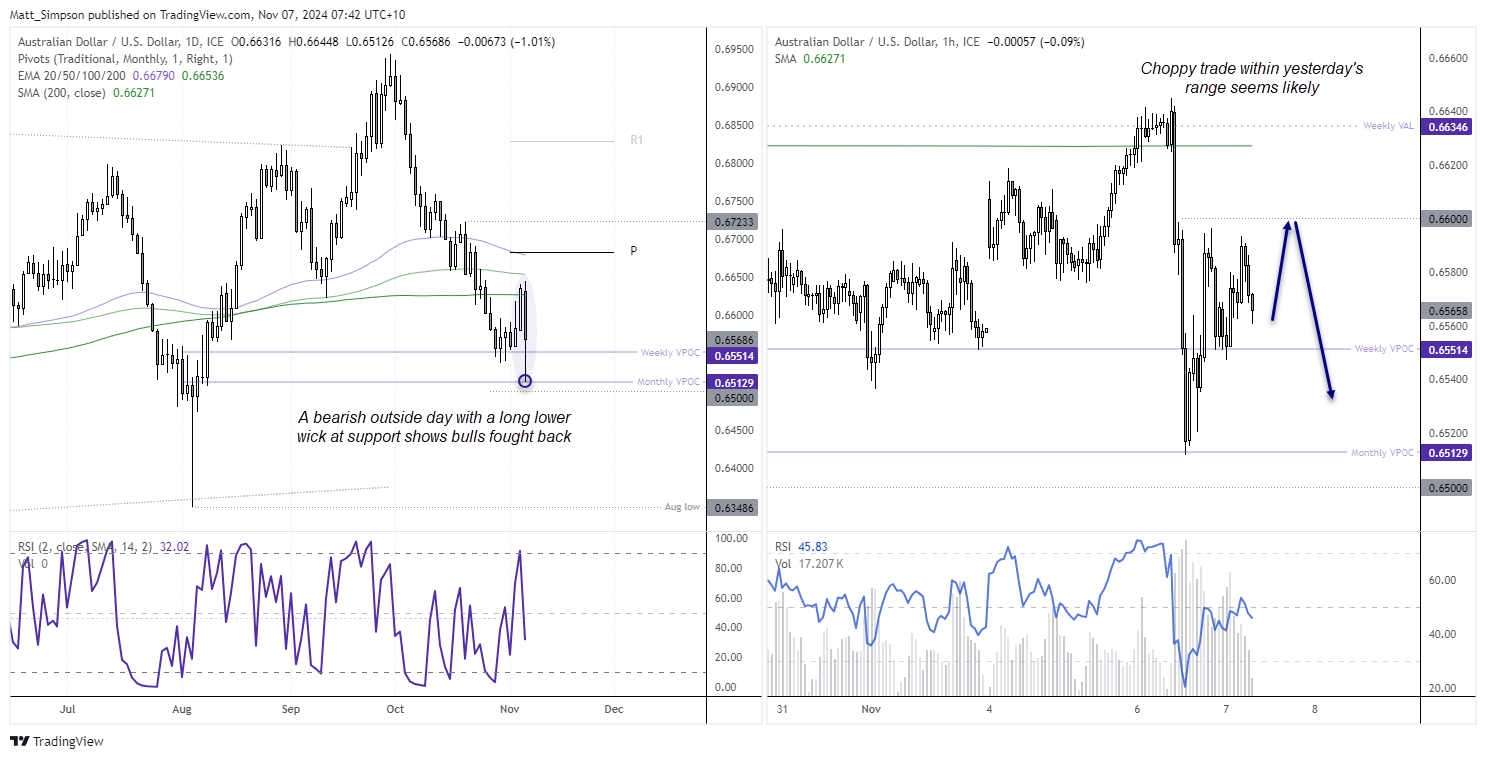Click the RSI 45.83 legend on the 1h chart

pos(803,547)
